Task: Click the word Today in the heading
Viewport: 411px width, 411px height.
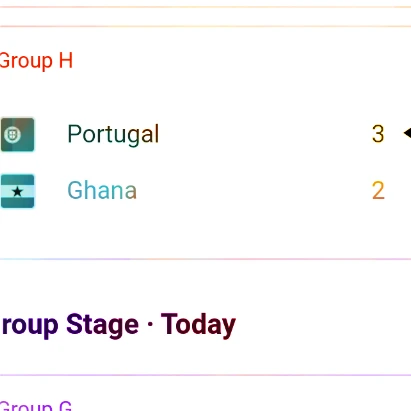Action: (x=198, y=325)
